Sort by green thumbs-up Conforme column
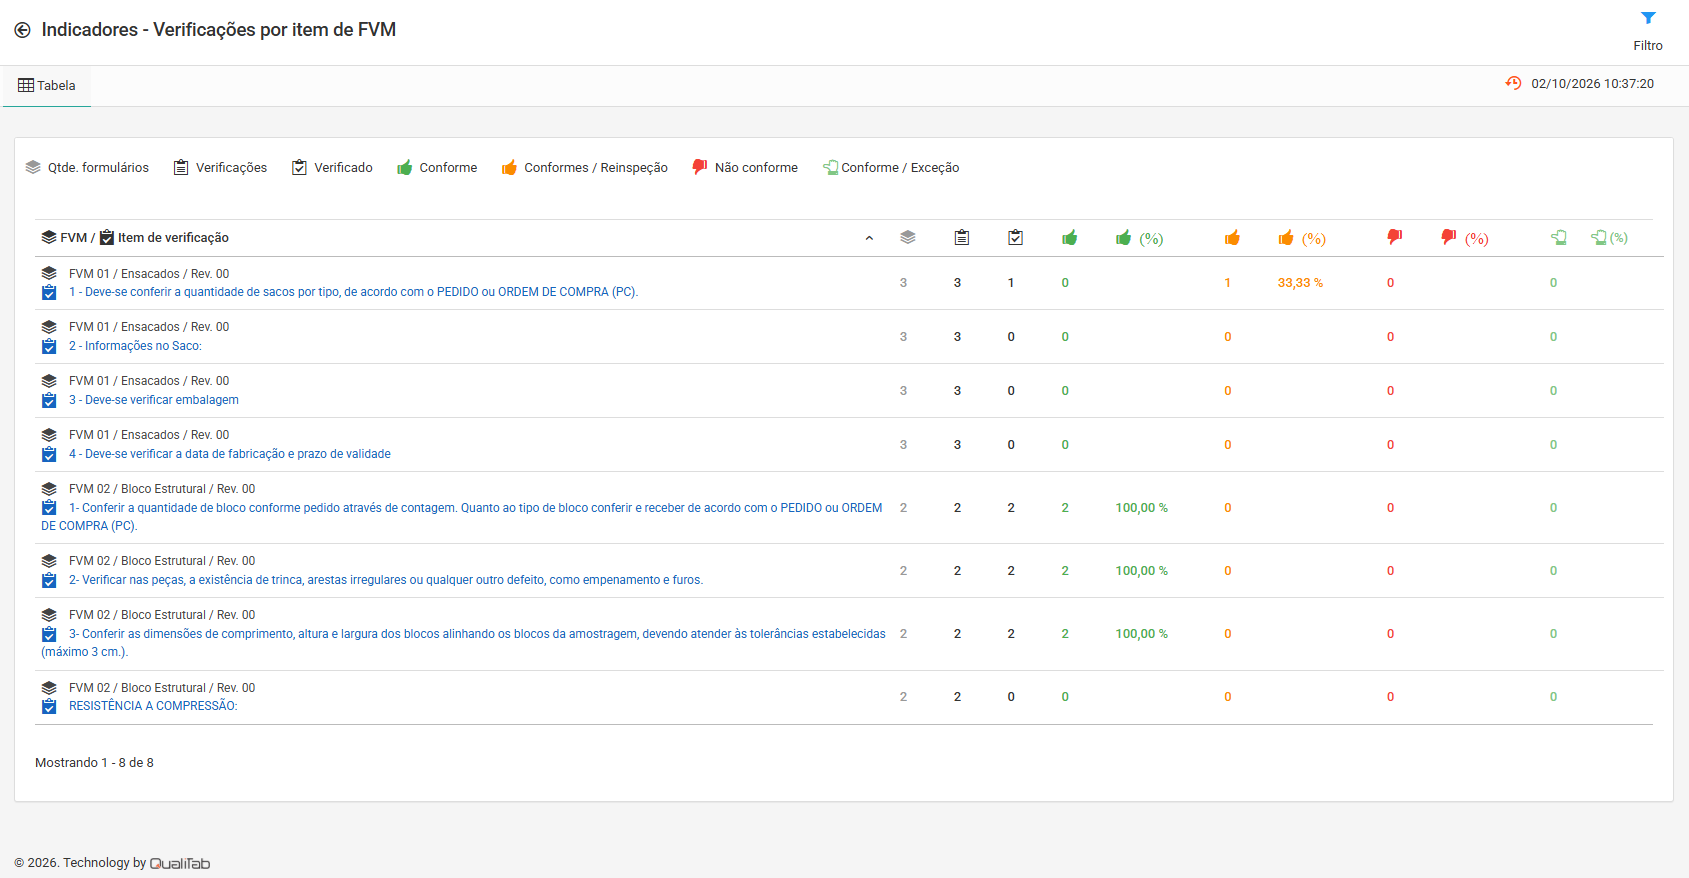 click(x=1069, y=238)
